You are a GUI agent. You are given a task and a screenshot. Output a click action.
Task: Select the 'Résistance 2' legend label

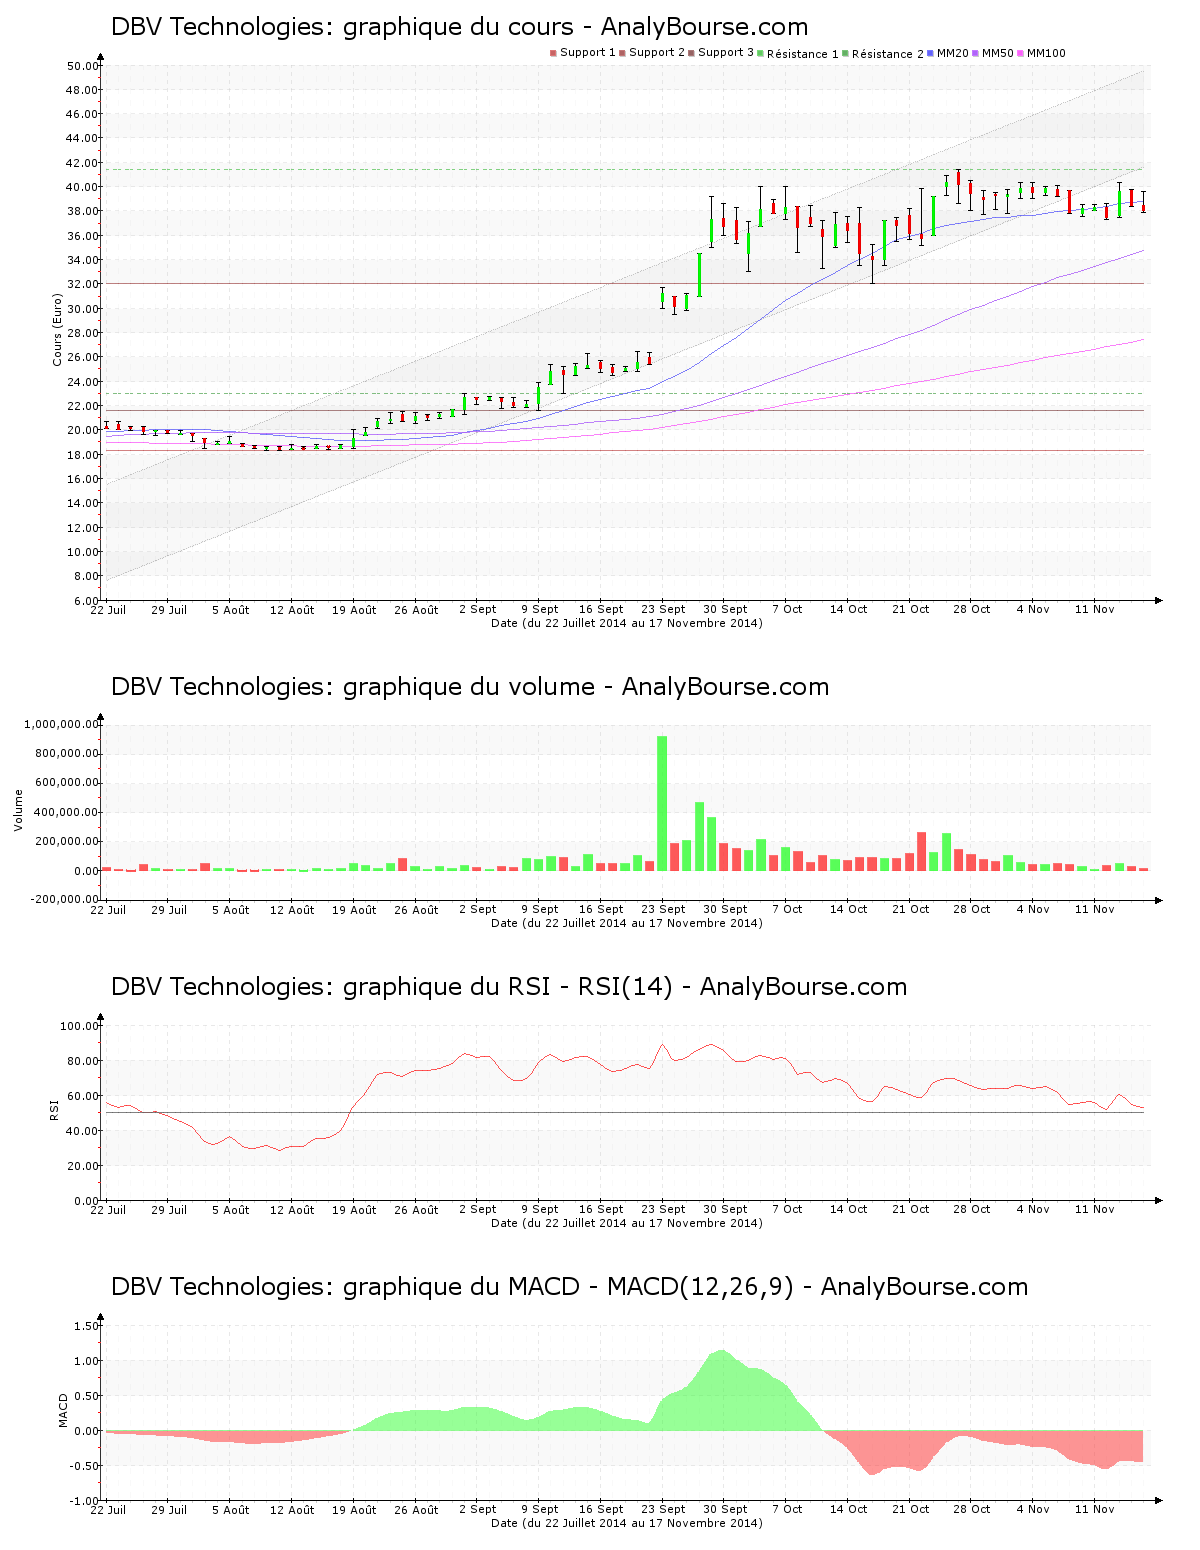pos(888,54)
